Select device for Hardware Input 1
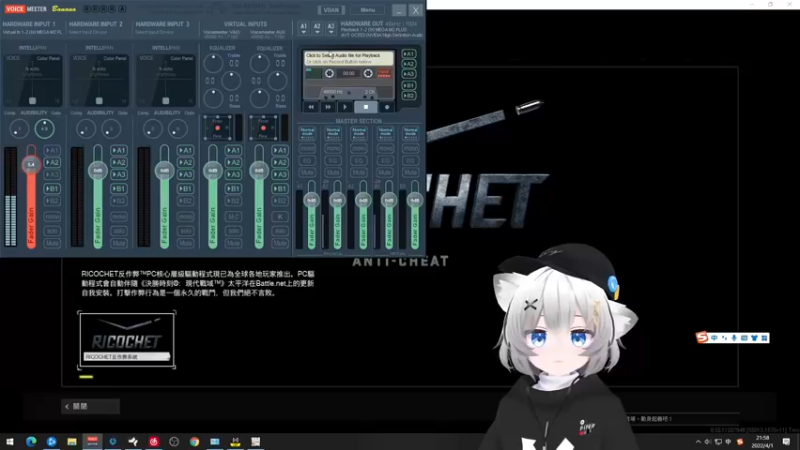The width and height of the screenshot is (800, 450). pyautogui.click(x=33, y=32)
